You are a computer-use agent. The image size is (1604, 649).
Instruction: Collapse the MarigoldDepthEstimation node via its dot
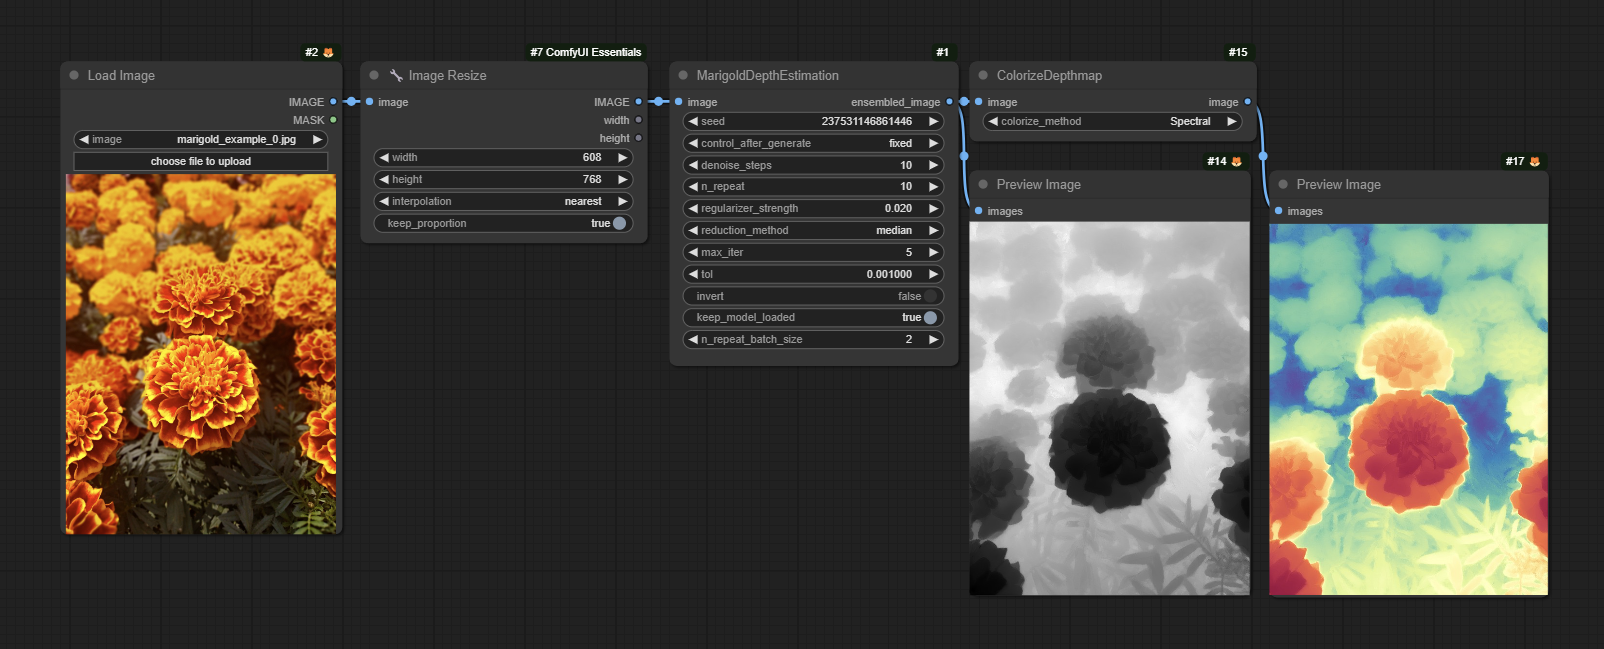tap(683, 75)
